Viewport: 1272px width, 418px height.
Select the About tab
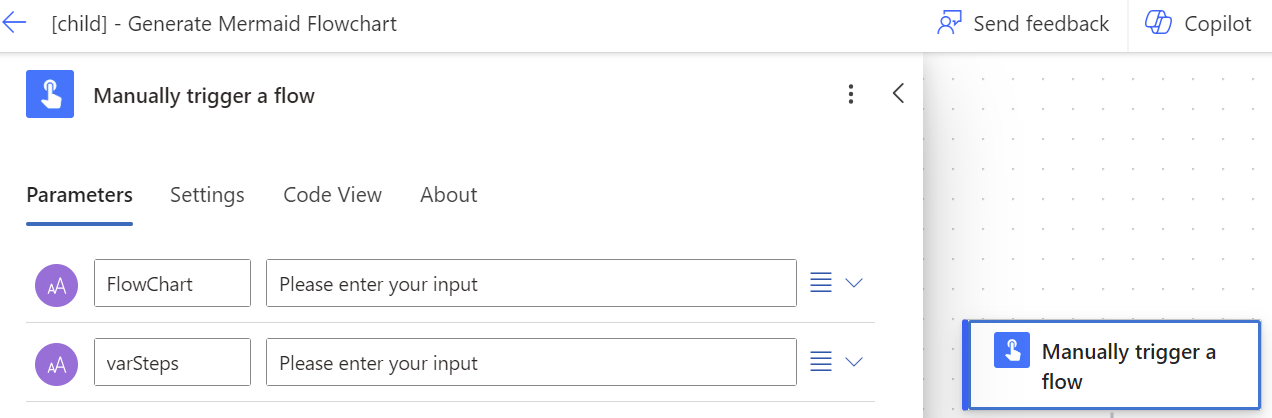[448, 195]
